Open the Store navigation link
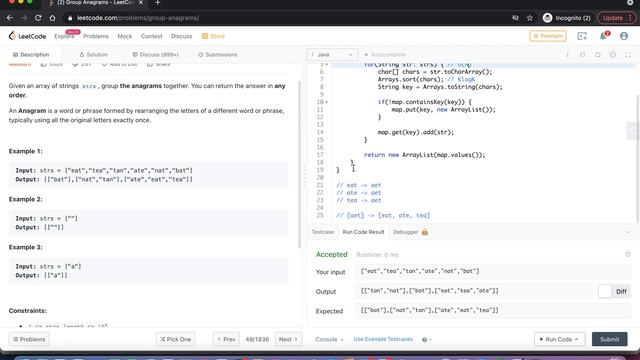 213,36
